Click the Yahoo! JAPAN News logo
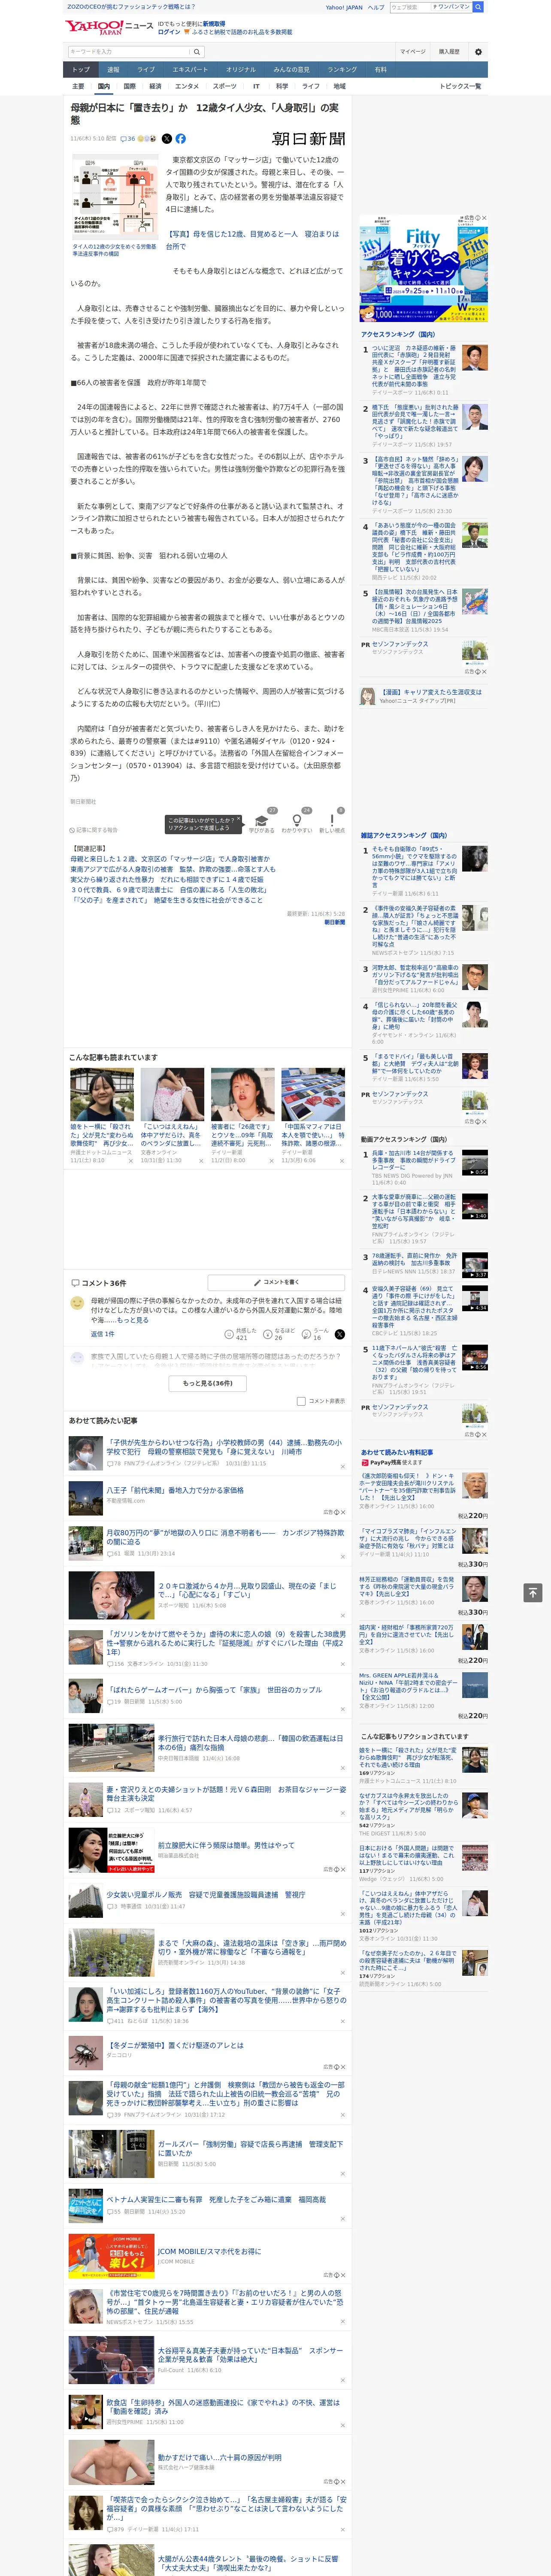551x2576 pixels. click(x=109, y=27)
